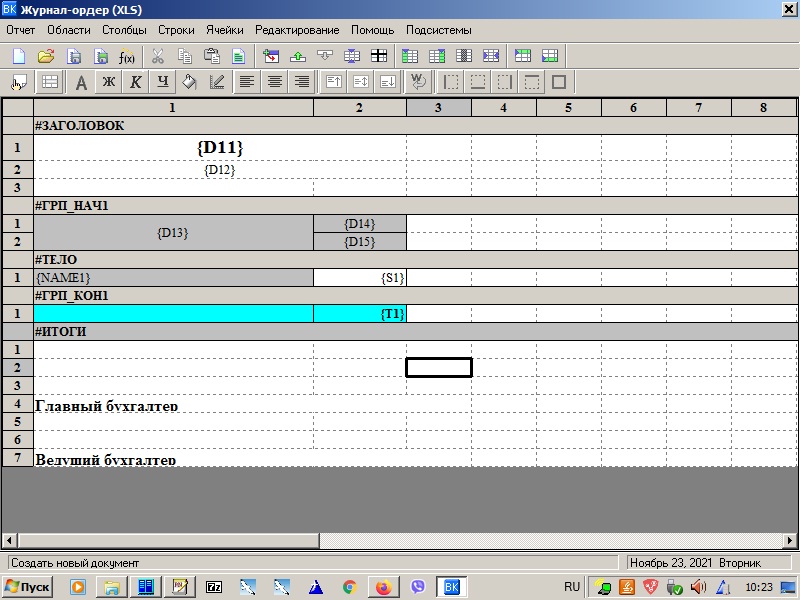Screen dimensions: 800x600
Task: Select the paint bucket fill tool
Action: (190, 82)
